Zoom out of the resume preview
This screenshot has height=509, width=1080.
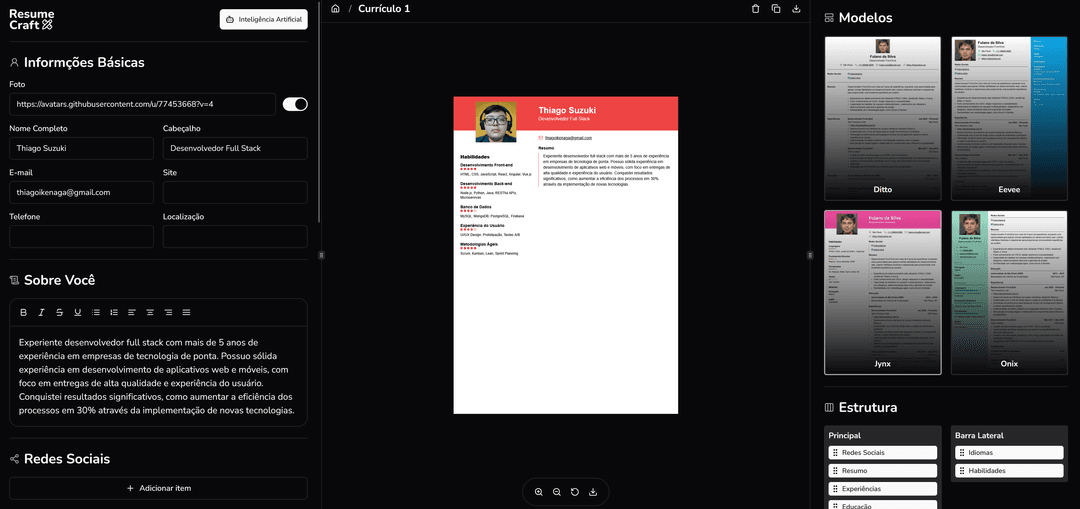tap(557, 492)
